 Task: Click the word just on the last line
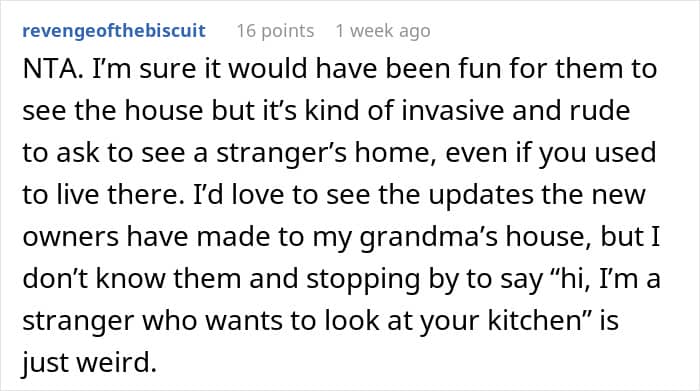[46, 363]
